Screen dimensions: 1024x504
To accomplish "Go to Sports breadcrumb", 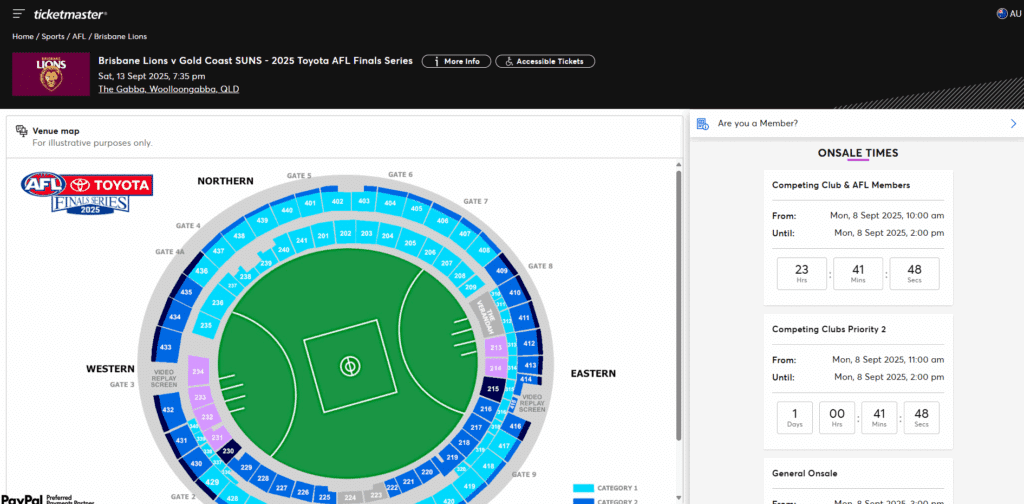I will [53, 37].
